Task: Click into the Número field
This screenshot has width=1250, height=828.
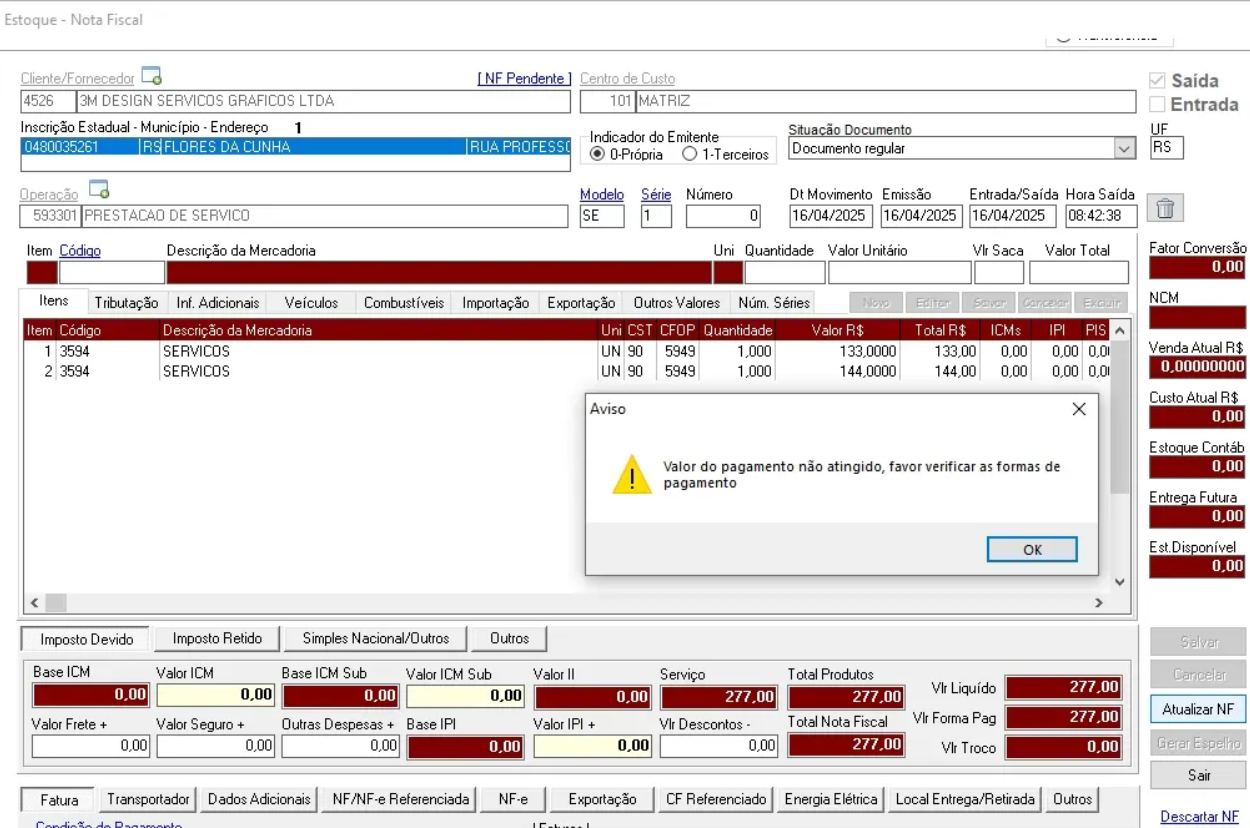Action: (724, 215)
